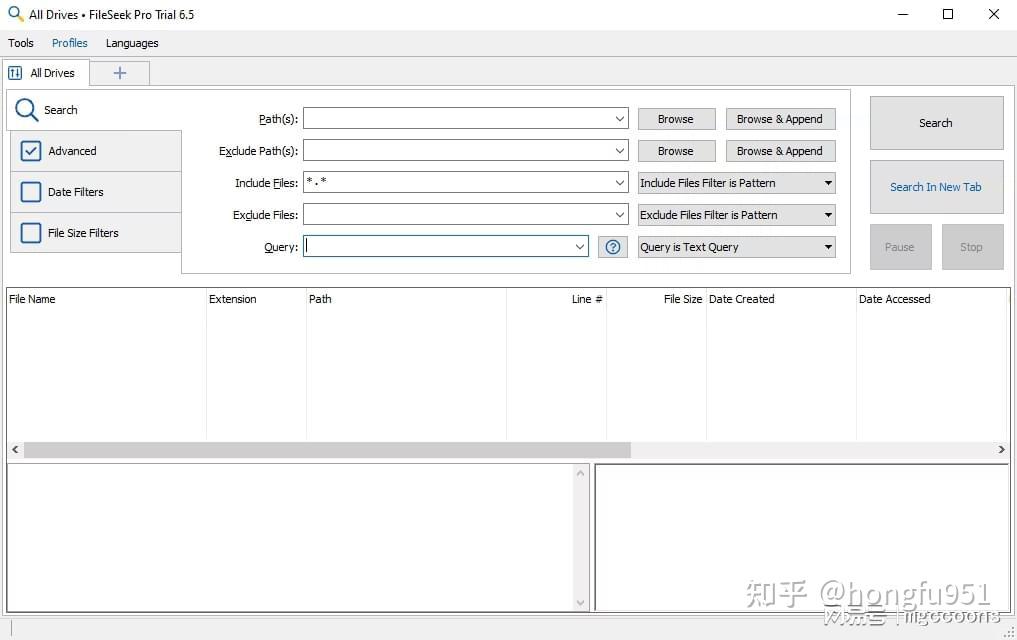Click Browse button for Exclude Path(s)
The image size is (1017, 640).
(x=676, y=150)
